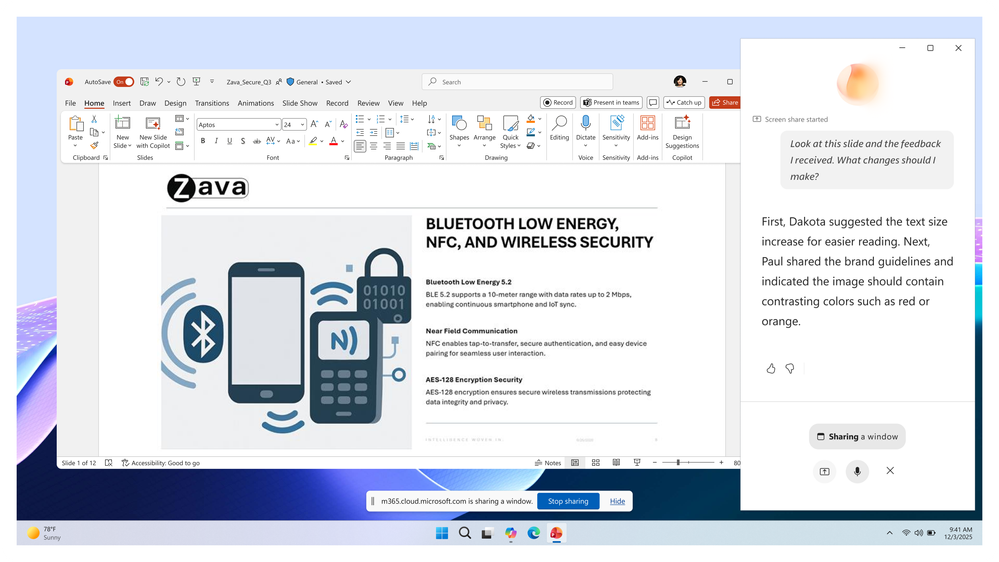Click Sharing a window pill
The image size is (999, 562).
(857, 437)
